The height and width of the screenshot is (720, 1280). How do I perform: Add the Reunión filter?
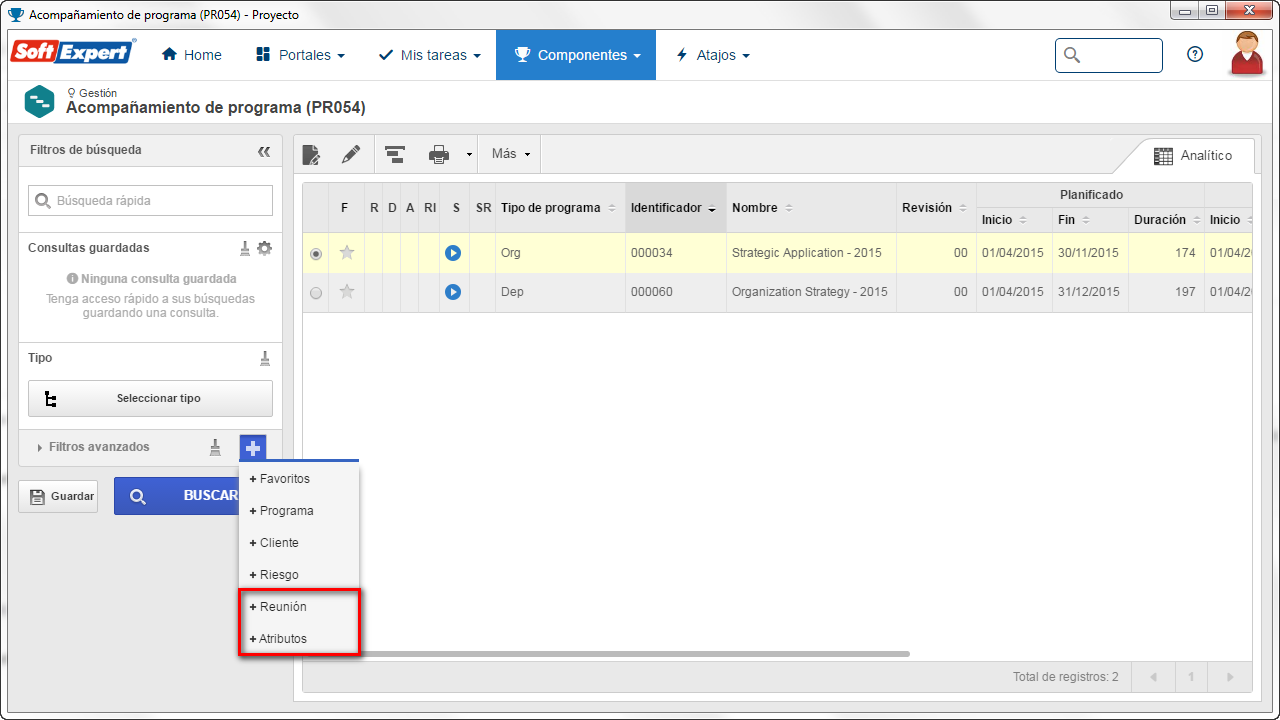299,607
